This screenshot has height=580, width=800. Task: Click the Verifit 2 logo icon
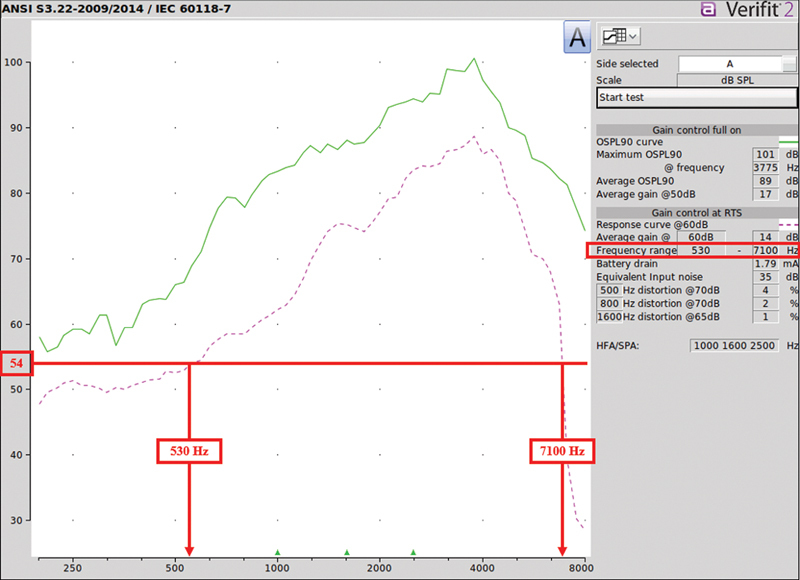pos(708,9)
